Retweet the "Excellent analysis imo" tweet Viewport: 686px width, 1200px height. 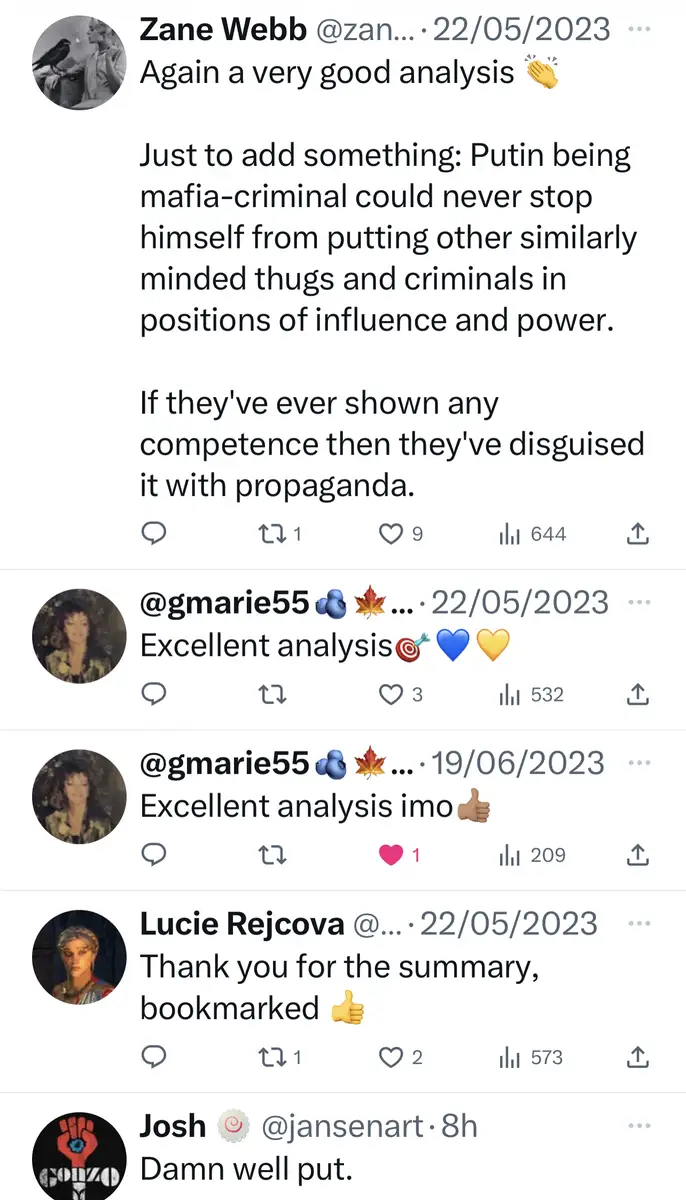[x=270, y=855]
